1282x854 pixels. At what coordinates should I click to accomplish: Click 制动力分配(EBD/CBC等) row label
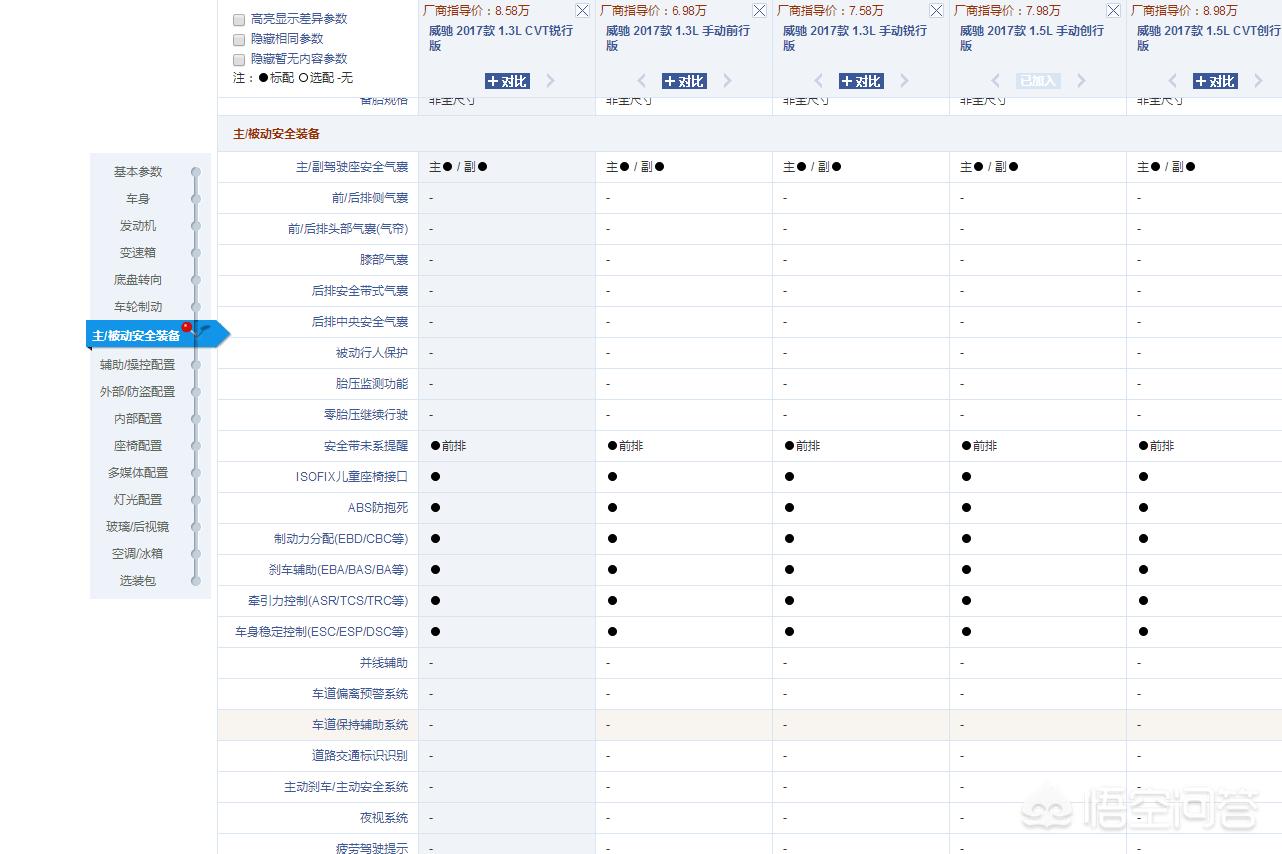tap(341, 539)
